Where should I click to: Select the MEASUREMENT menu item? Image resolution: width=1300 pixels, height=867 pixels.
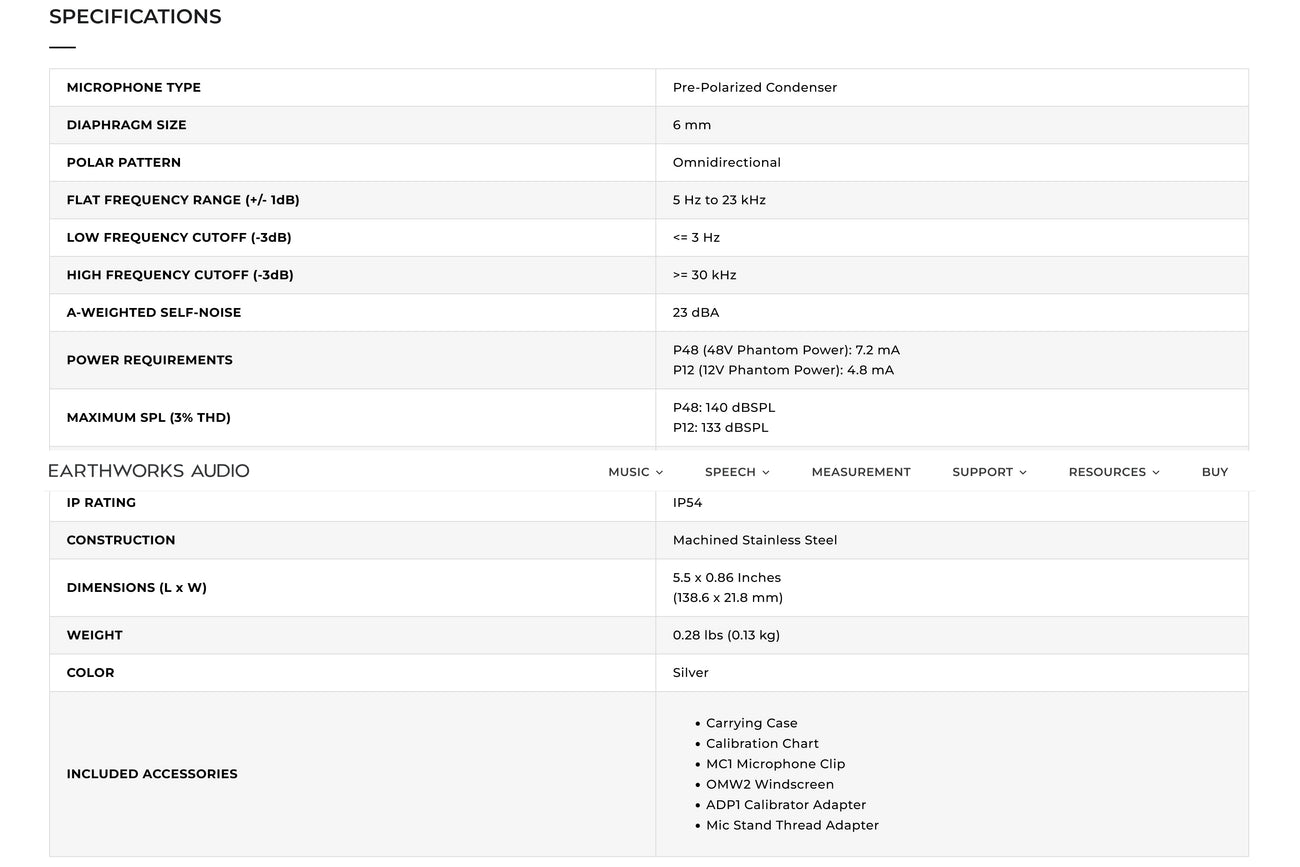(x=861, y=471)
